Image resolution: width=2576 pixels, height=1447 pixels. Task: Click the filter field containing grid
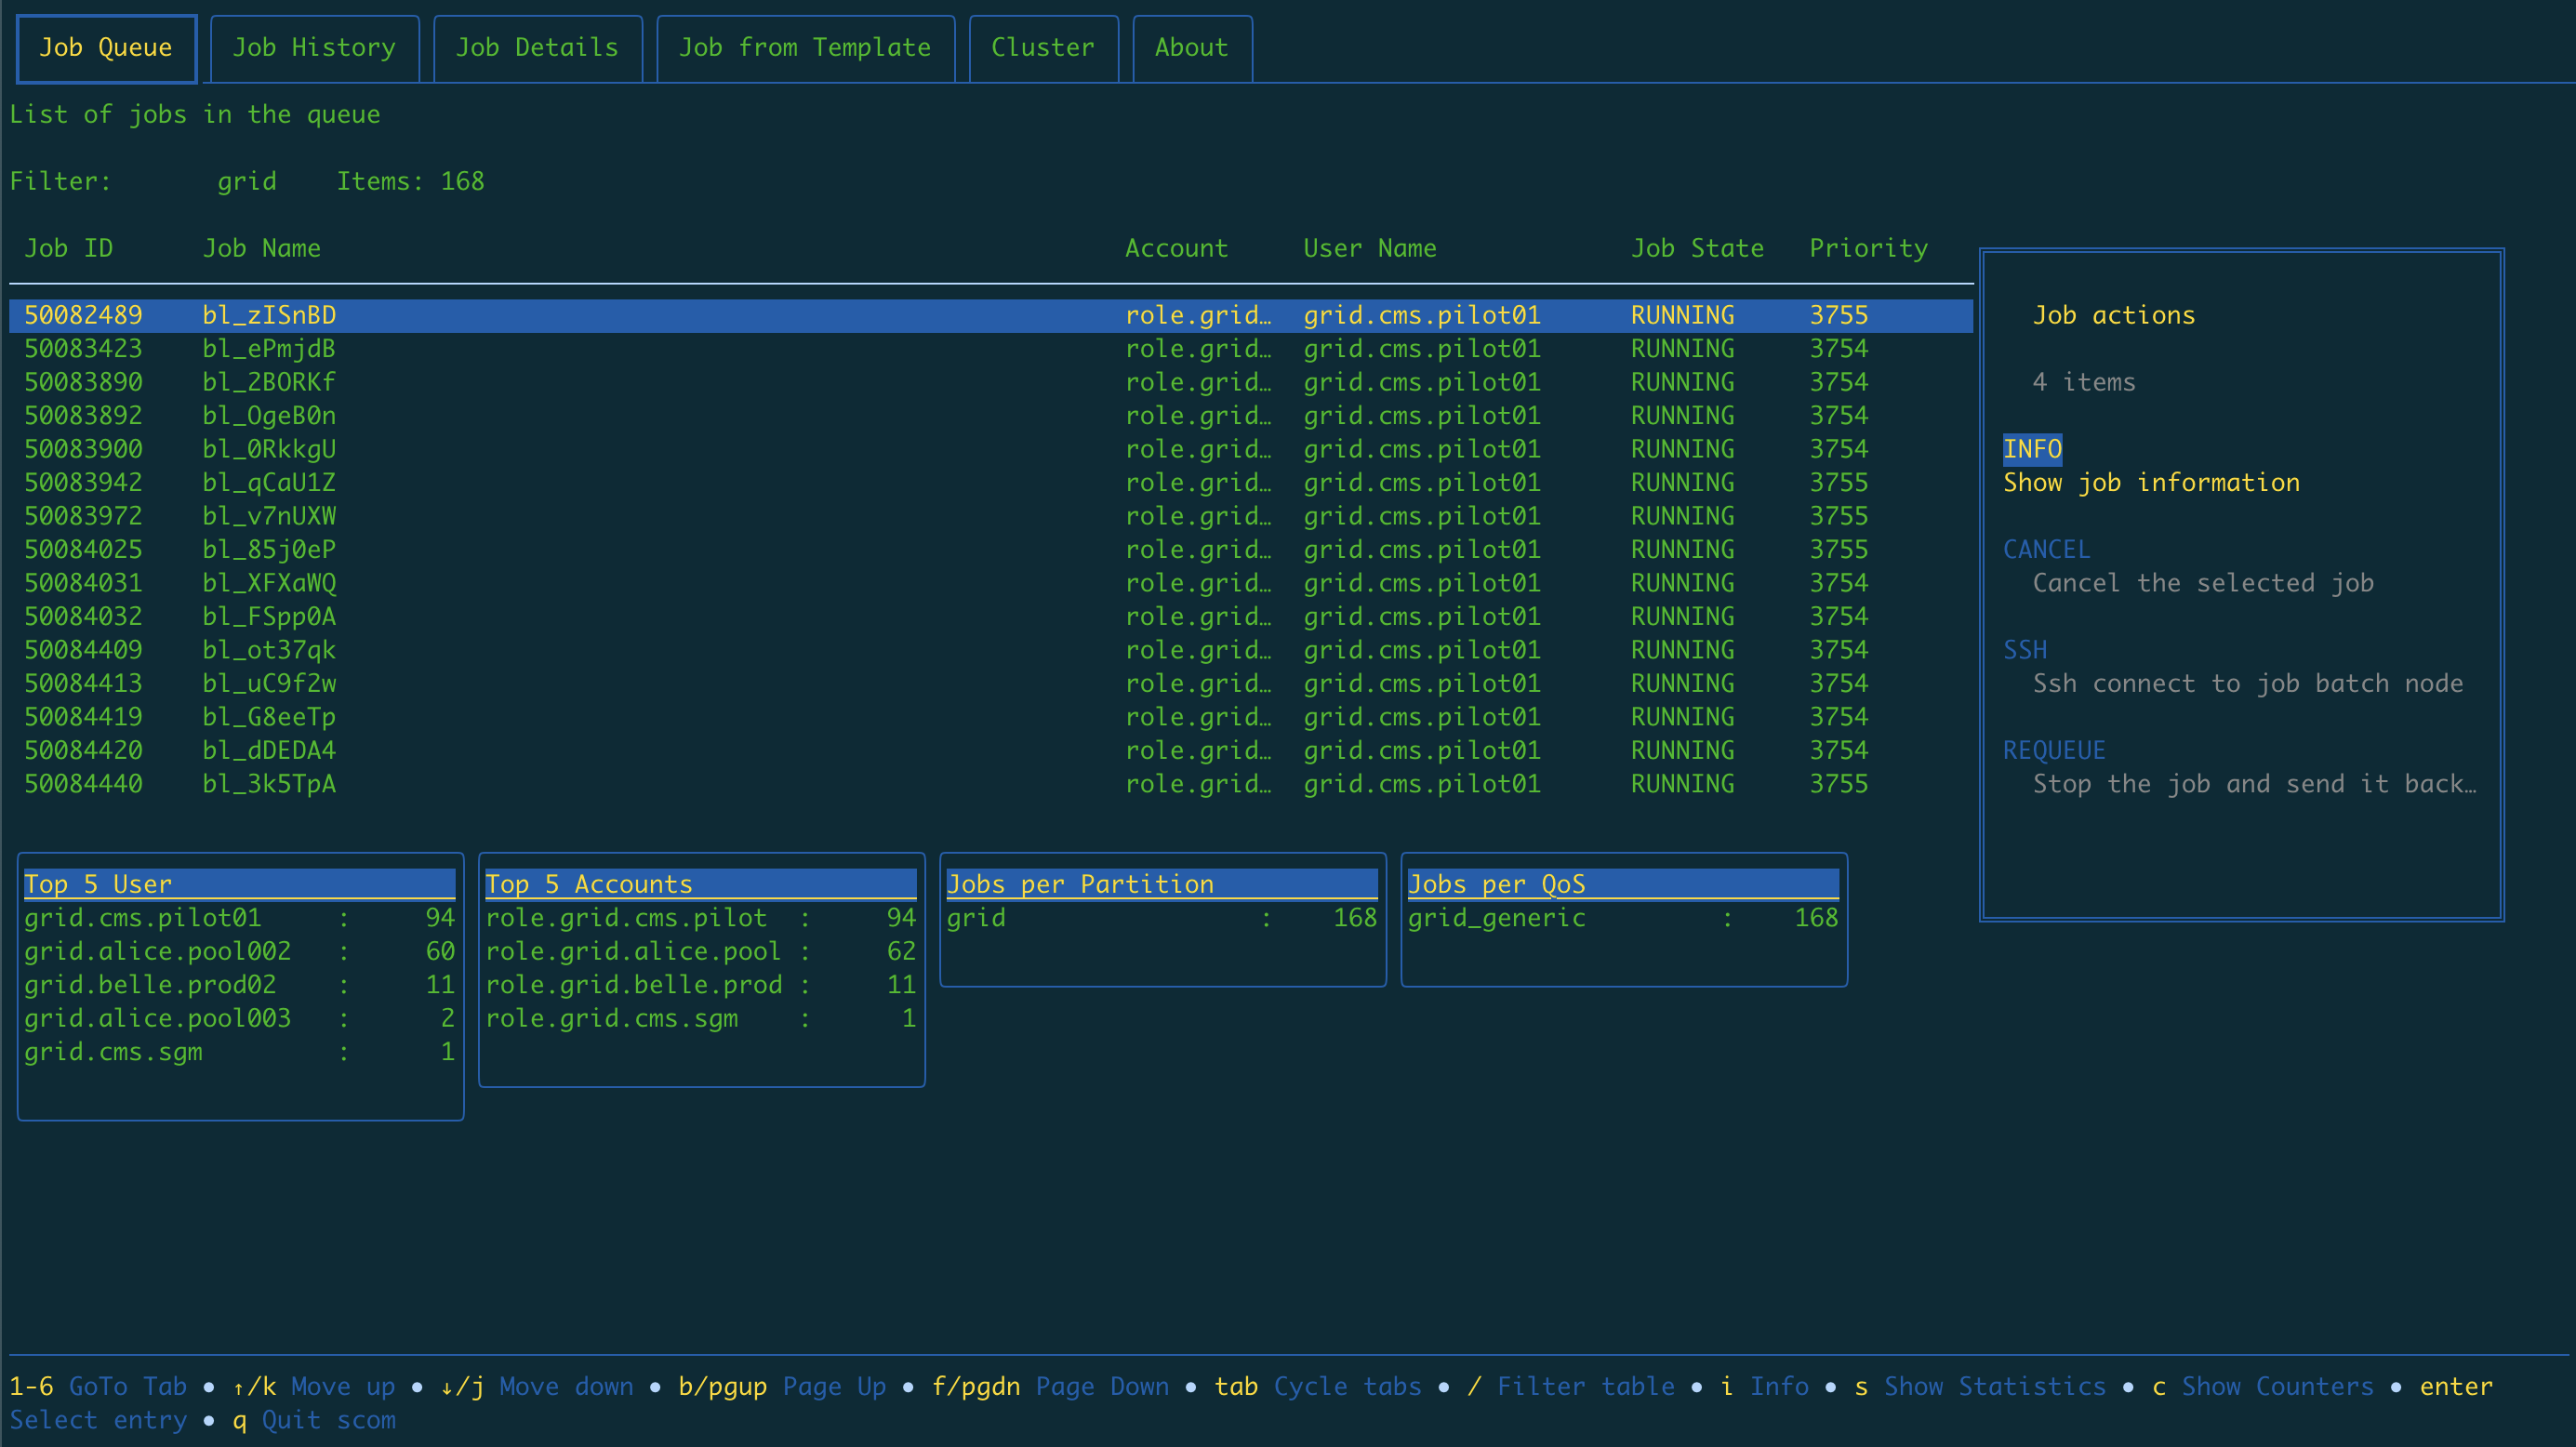click(x=246, y=181)
